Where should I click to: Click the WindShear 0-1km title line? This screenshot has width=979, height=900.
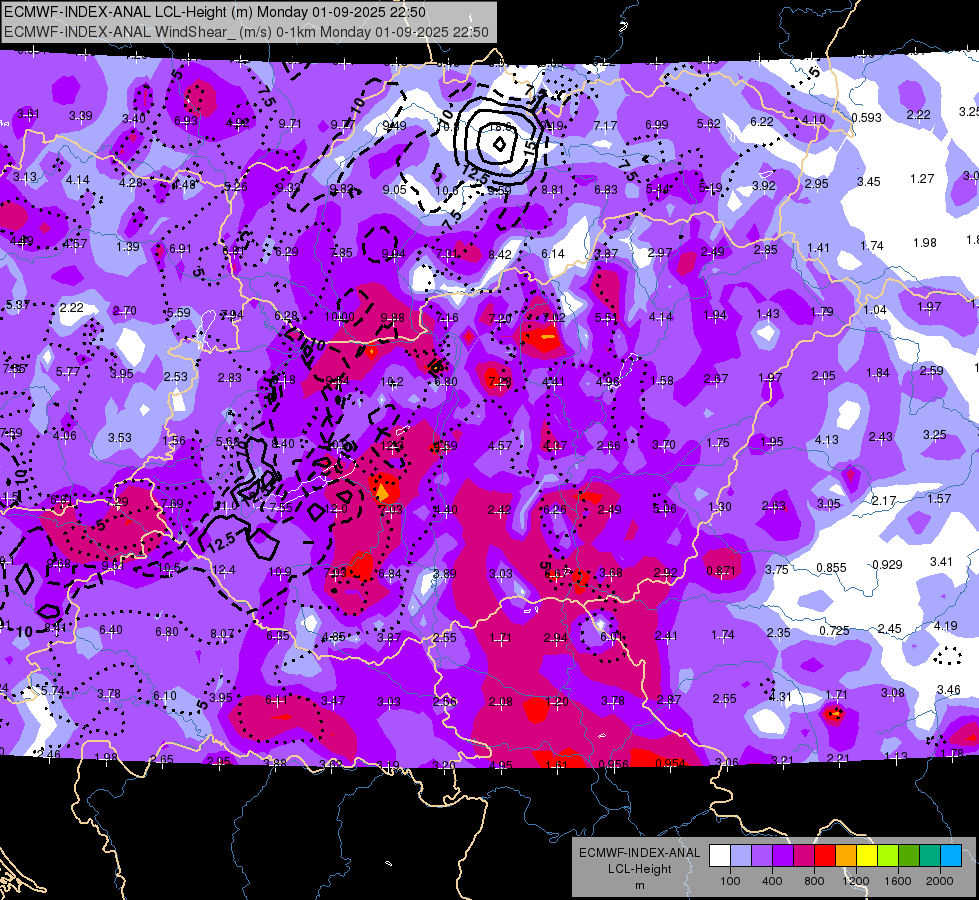click(246, 32)
